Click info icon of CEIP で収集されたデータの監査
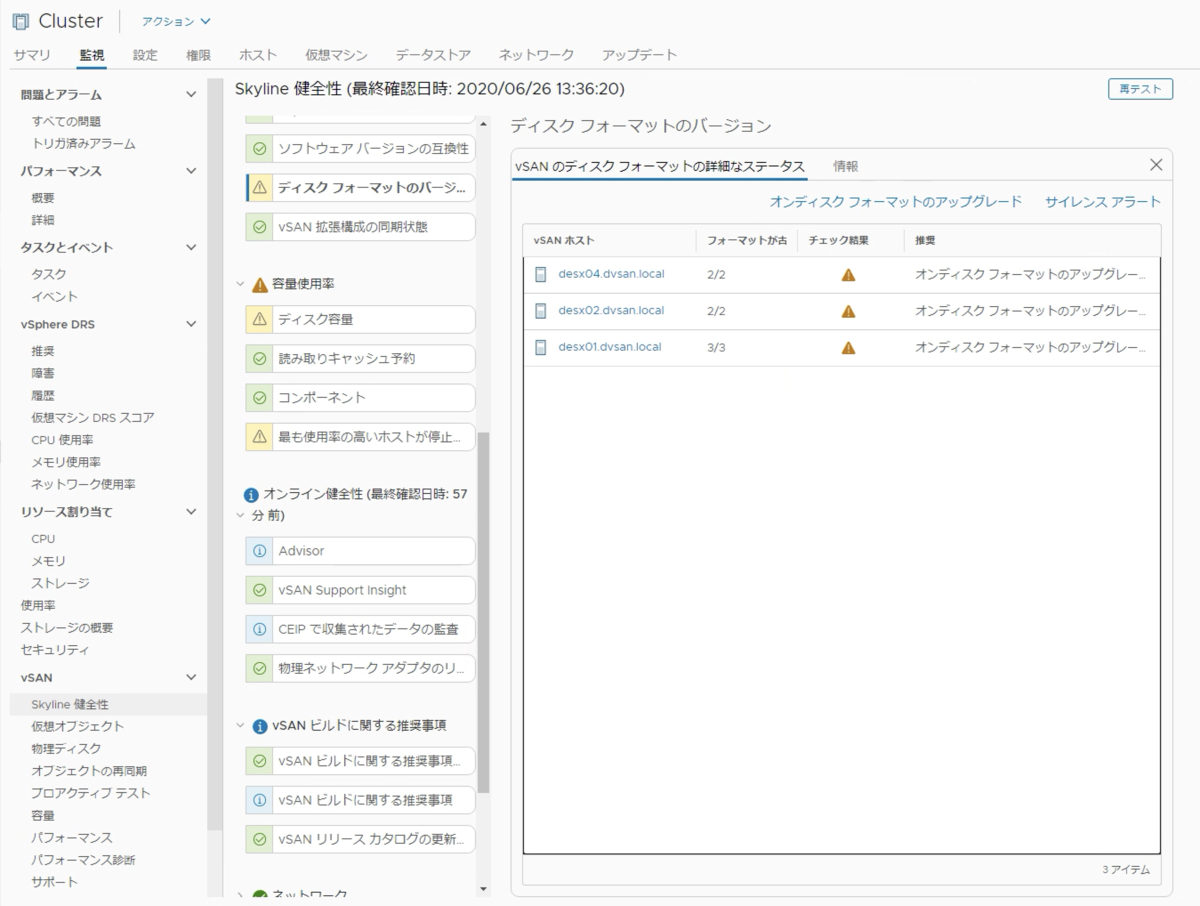This screenshot has height=906, width=1200. pos(260,629)
